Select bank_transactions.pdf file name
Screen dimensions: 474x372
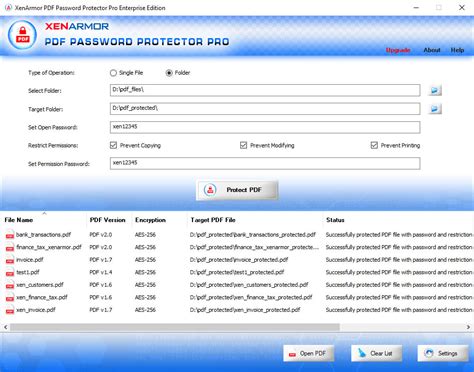pyautogui.click(x=43, y=235)
